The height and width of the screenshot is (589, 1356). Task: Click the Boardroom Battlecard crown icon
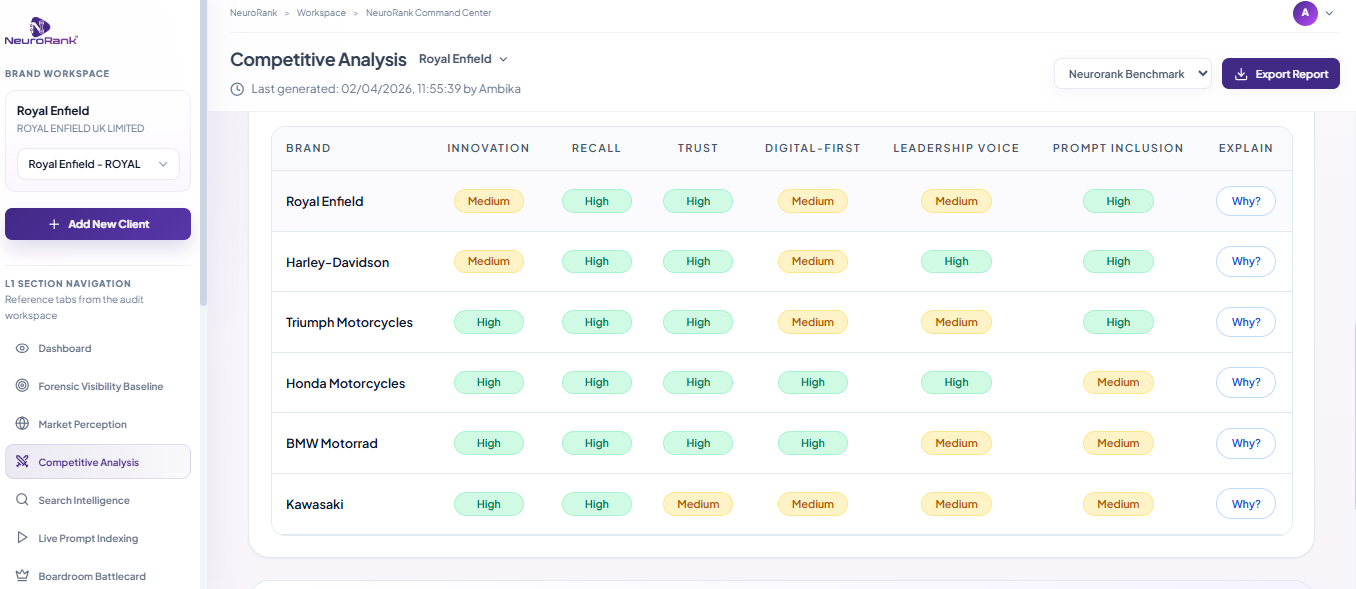22,576
